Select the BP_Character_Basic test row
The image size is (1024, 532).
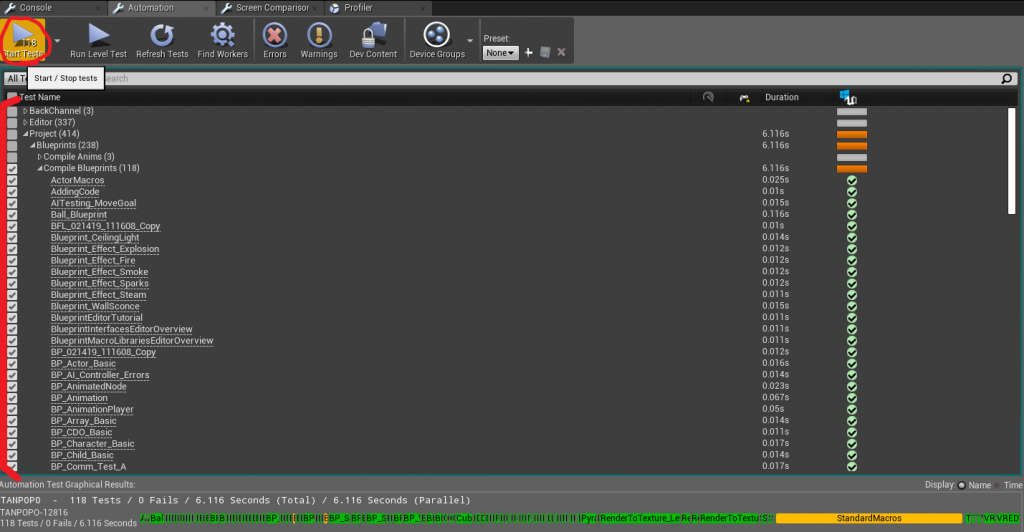coord(92,444)
